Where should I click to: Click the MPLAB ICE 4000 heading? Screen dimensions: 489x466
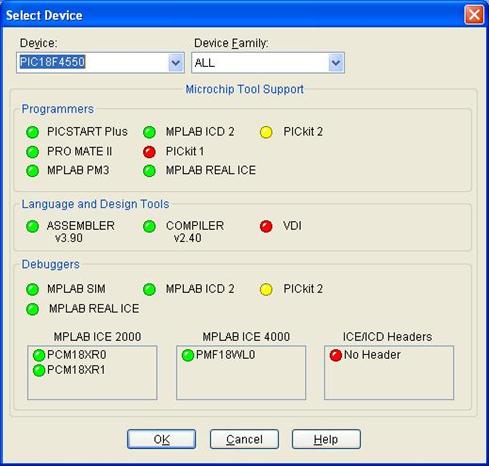[246, 337]
